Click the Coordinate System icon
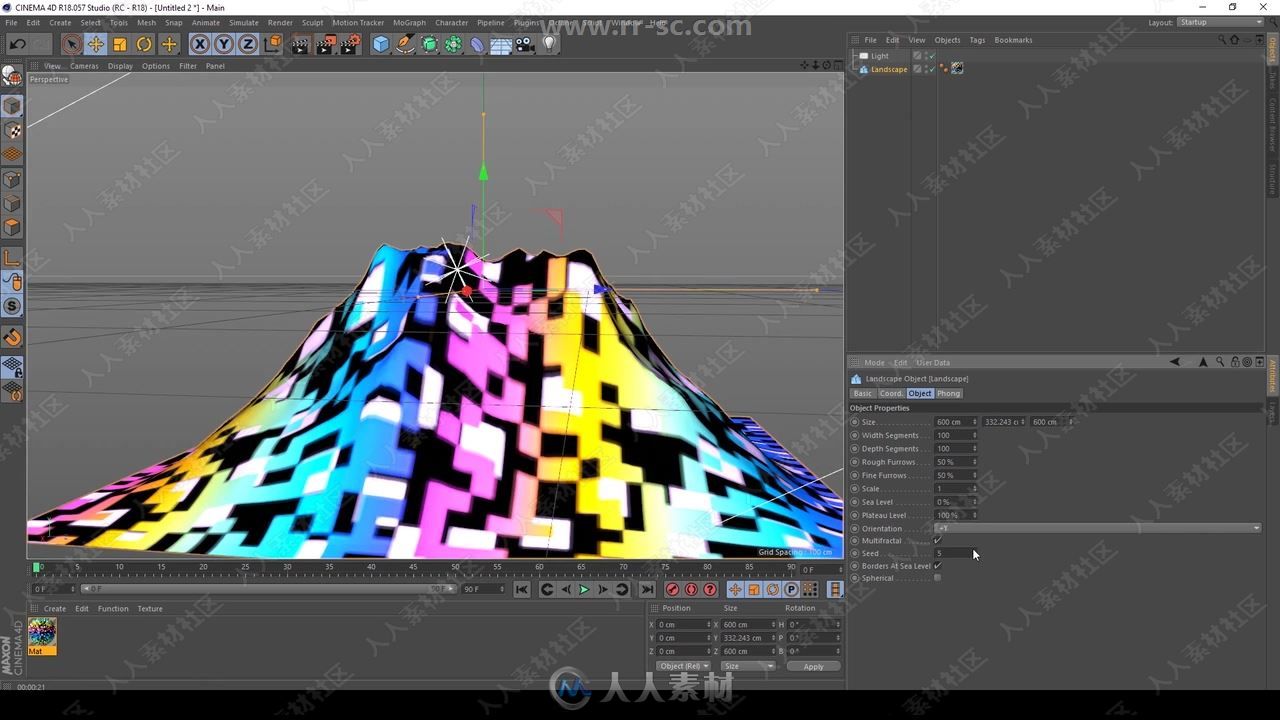The height and width of the screenshot is (720, 1280). coord(273,44)
